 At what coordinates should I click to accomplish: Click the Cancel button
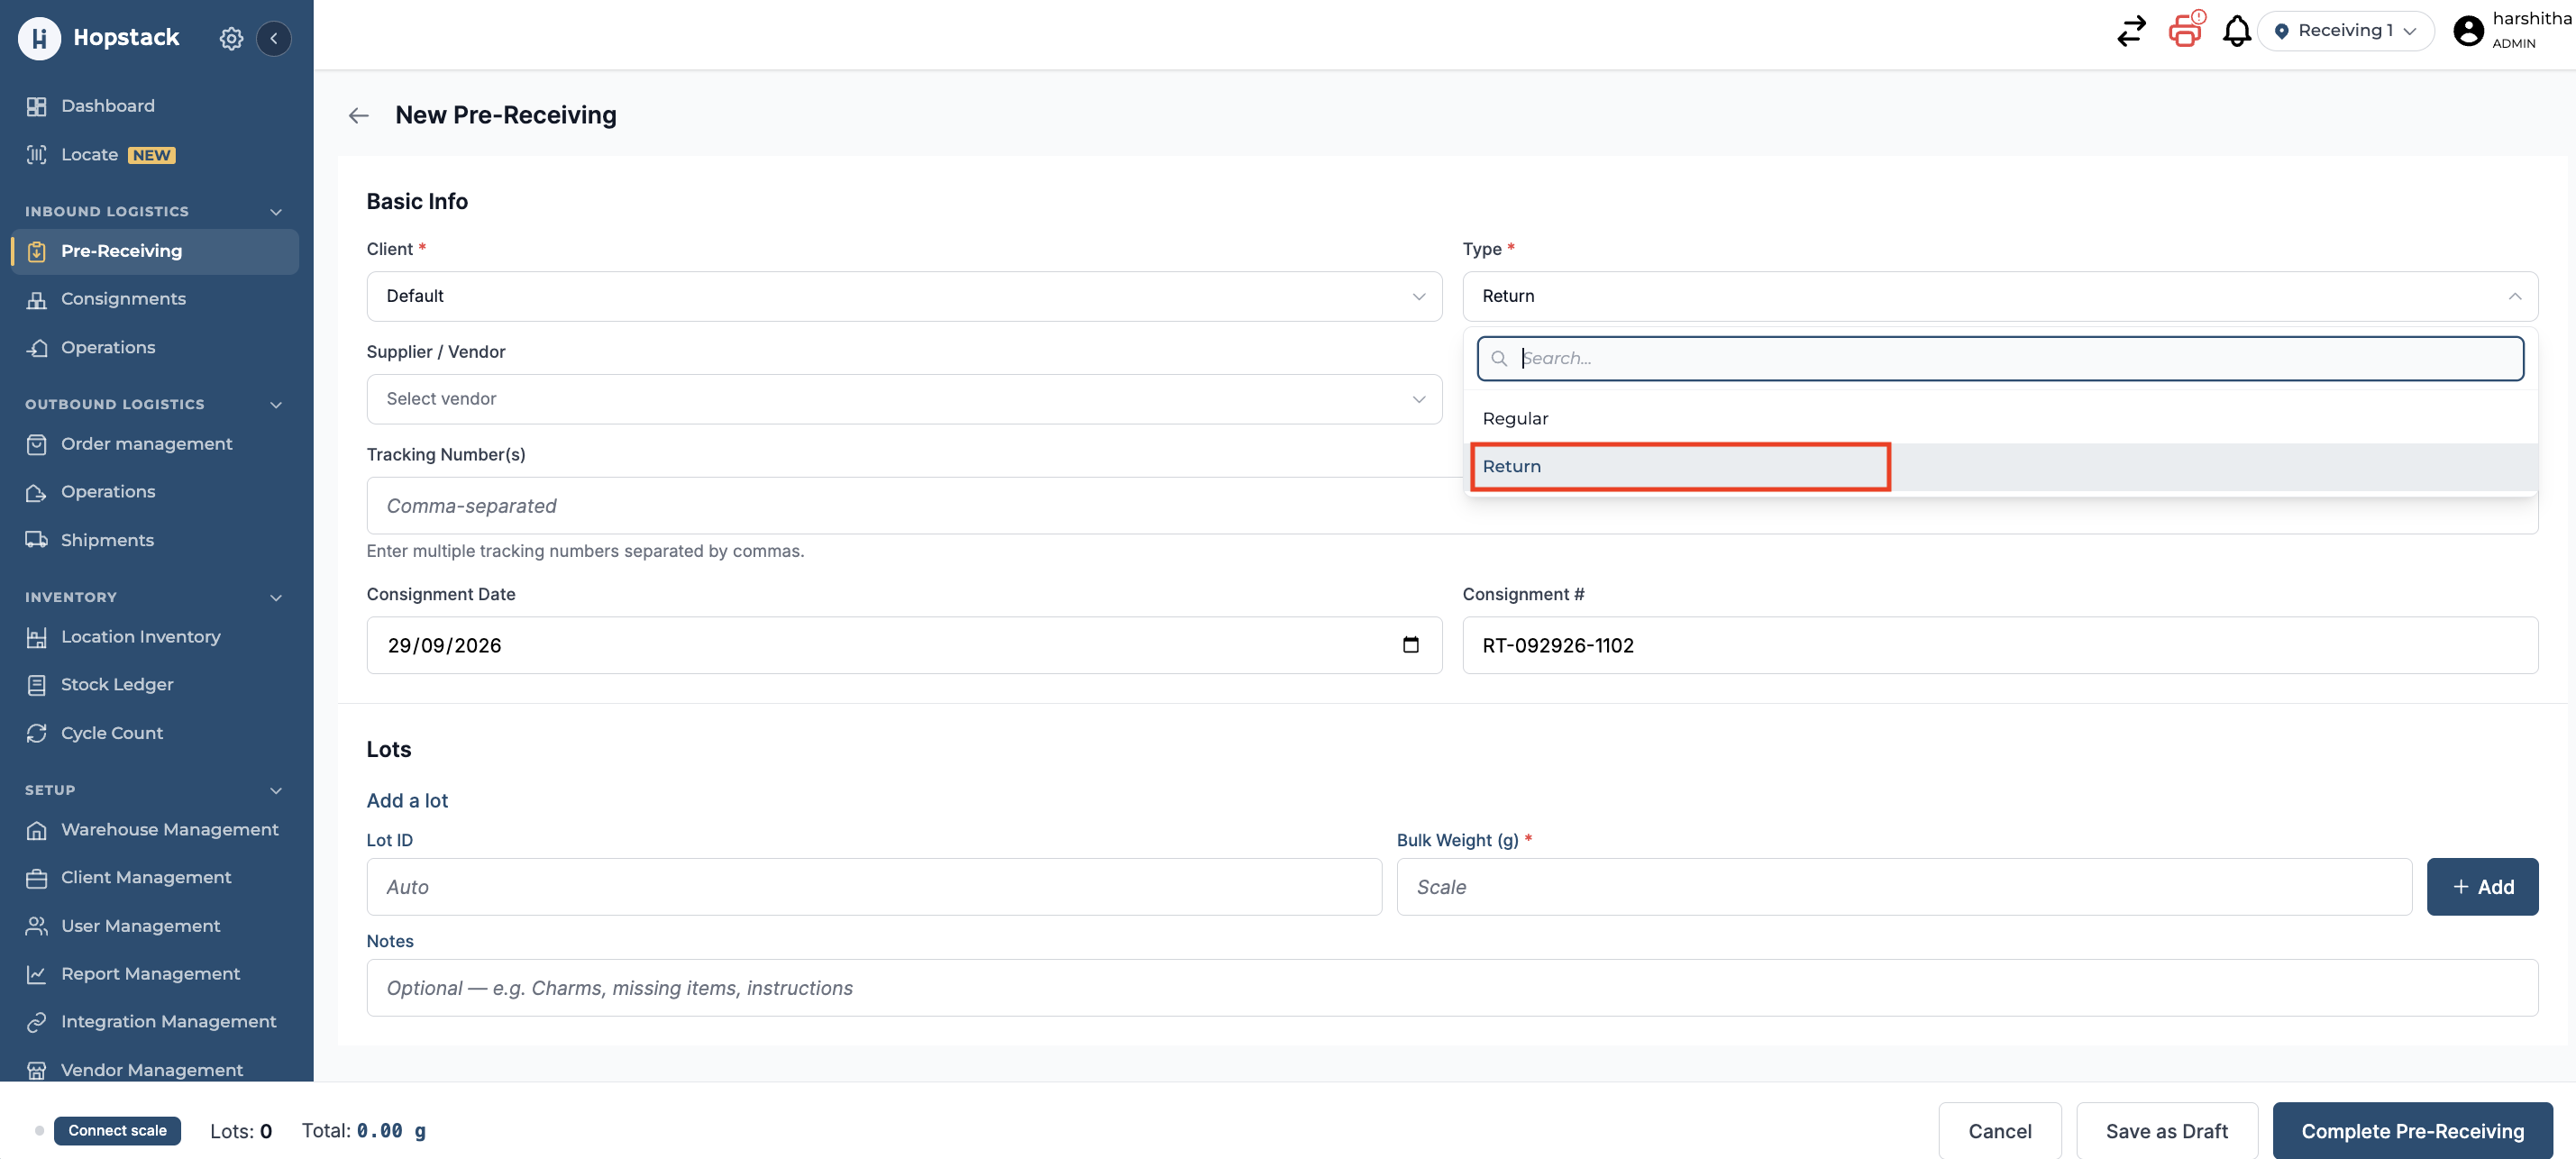[2000, 1131]
